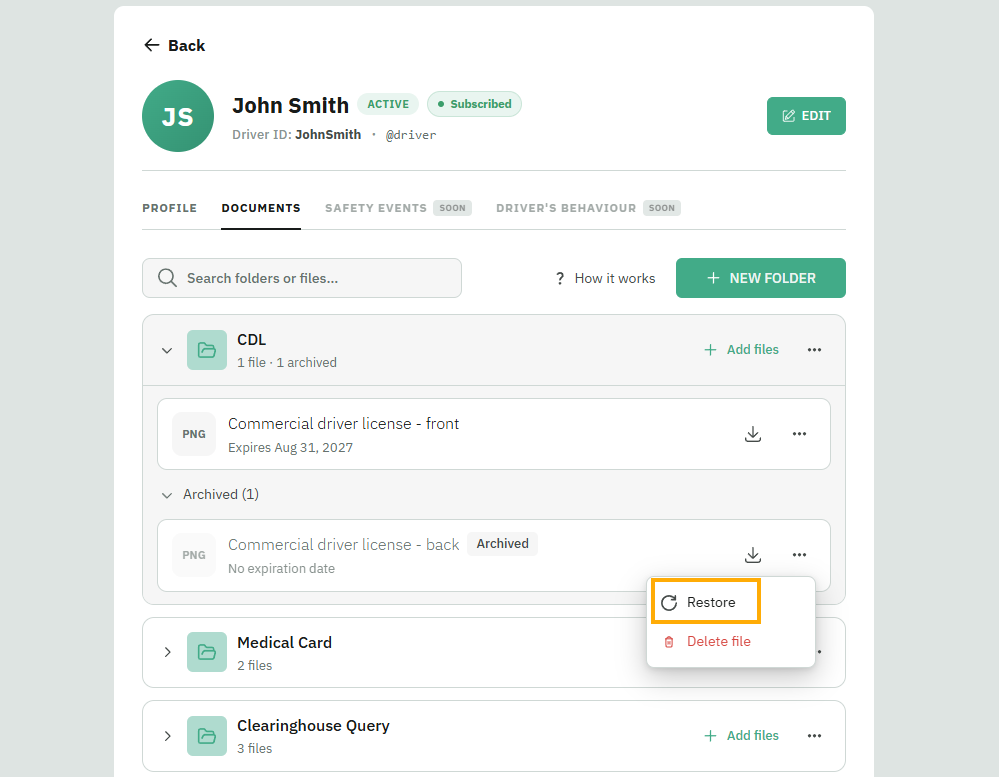999x777 pixels.
Task: Open more options for license front file
Action: (x=799, y=434)
